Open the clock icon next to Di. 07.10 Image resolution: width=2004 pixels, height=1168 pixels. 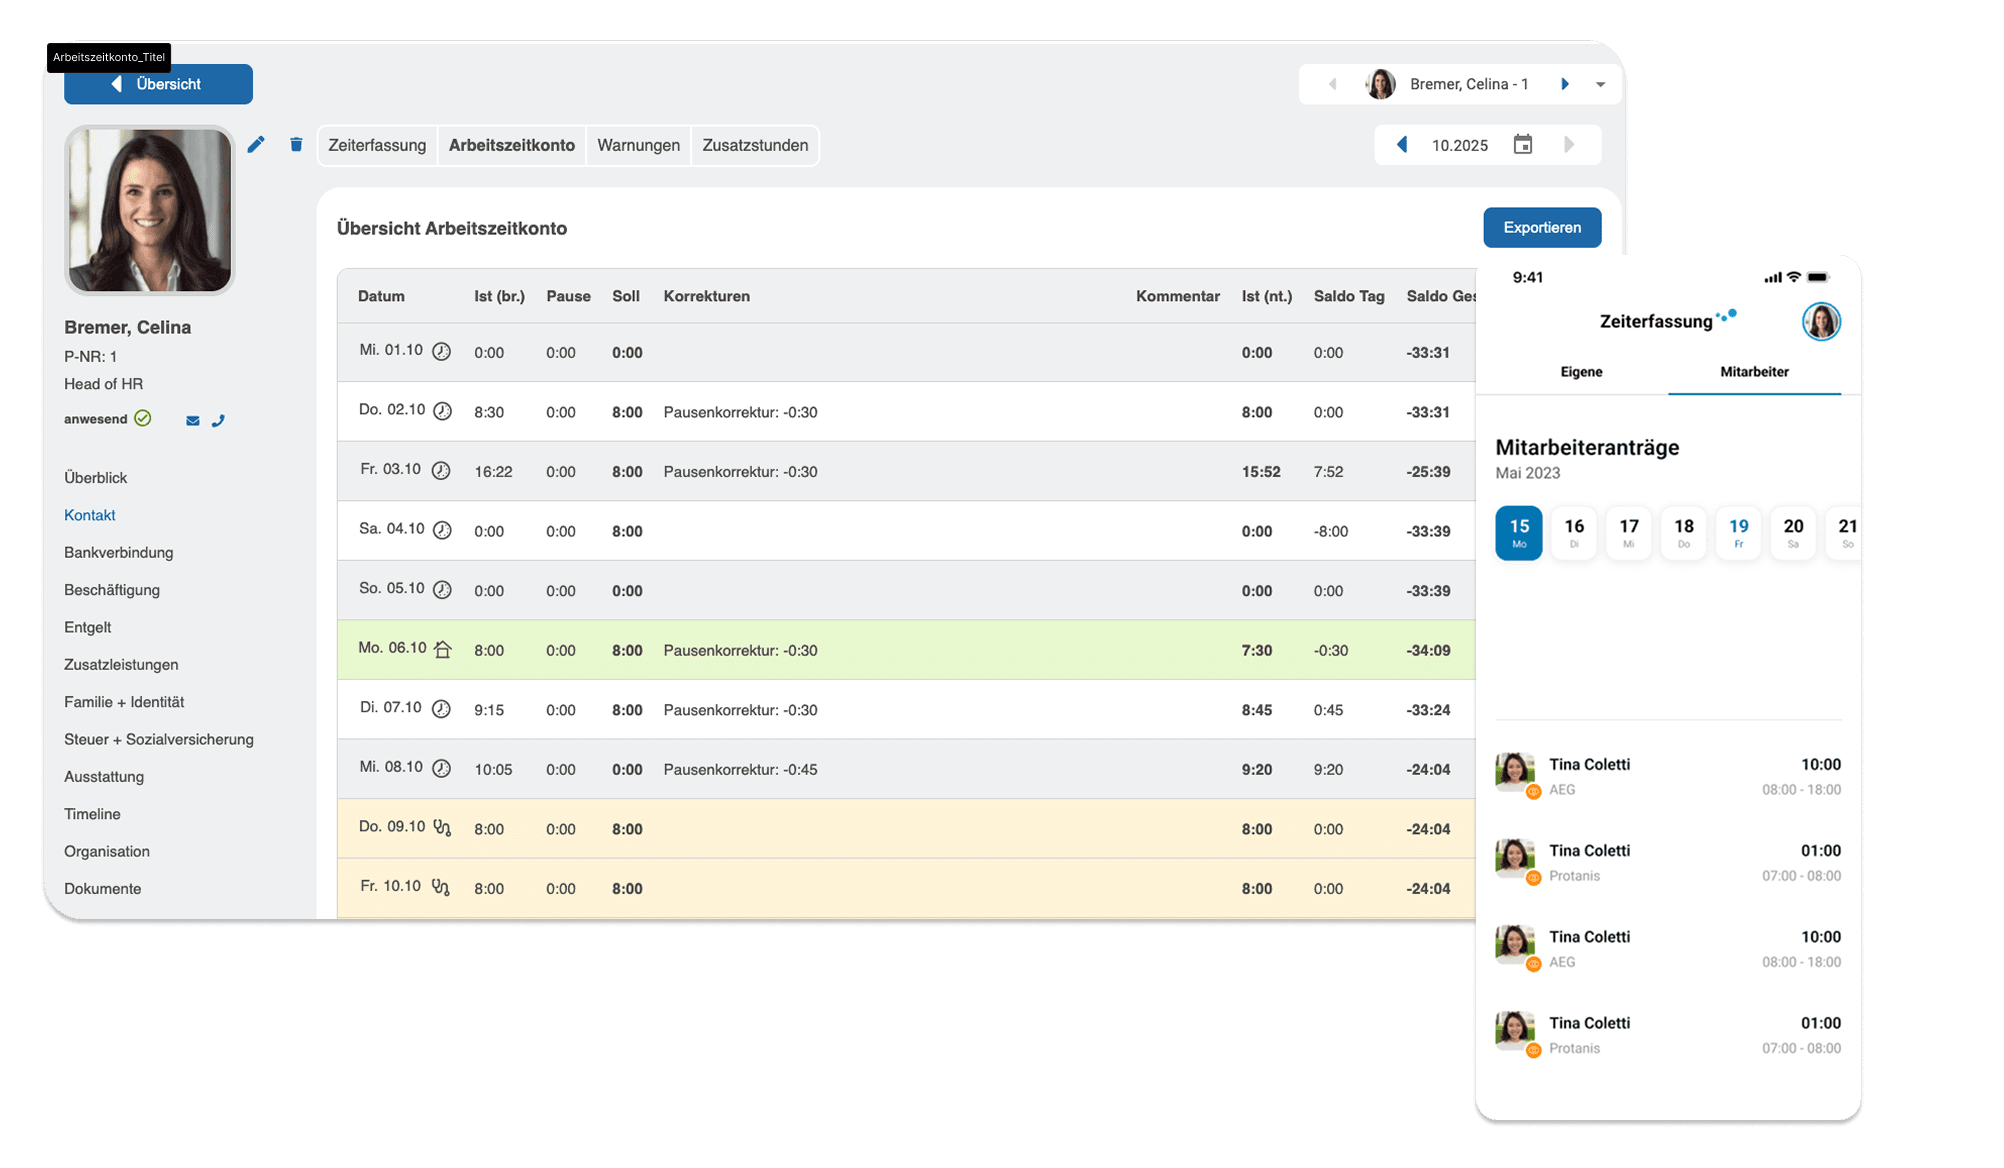click(442, 708)
